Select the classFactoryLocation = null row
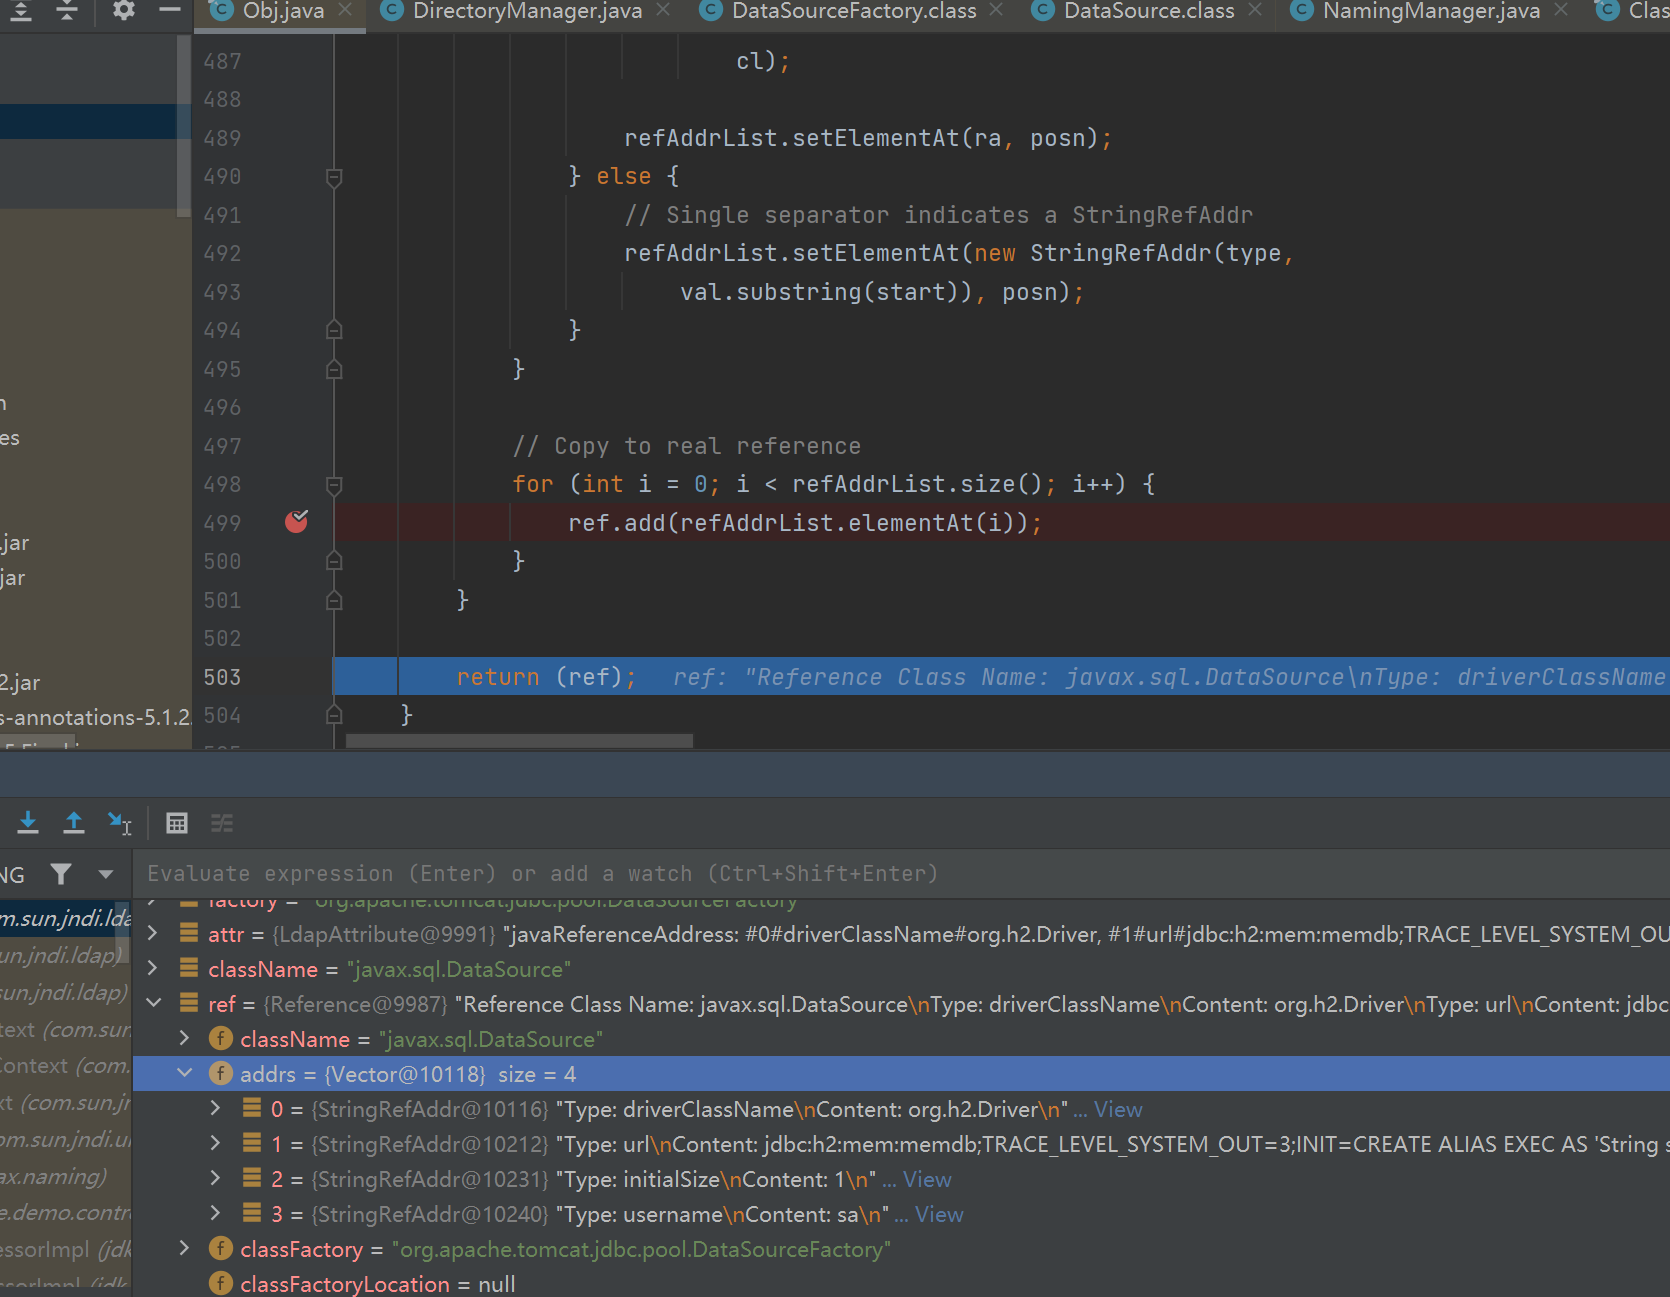The height and width of the screenshot is (1297, 1670). click(901, 1284)
